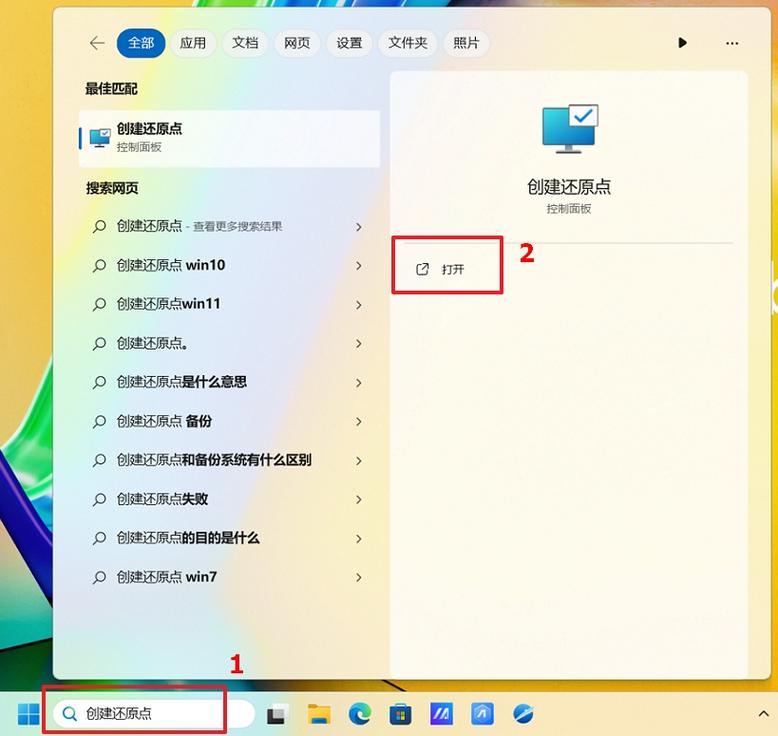The image size is (778, 736).
Task: Select suggestion 创建还原点。
Action: (228, 343)
